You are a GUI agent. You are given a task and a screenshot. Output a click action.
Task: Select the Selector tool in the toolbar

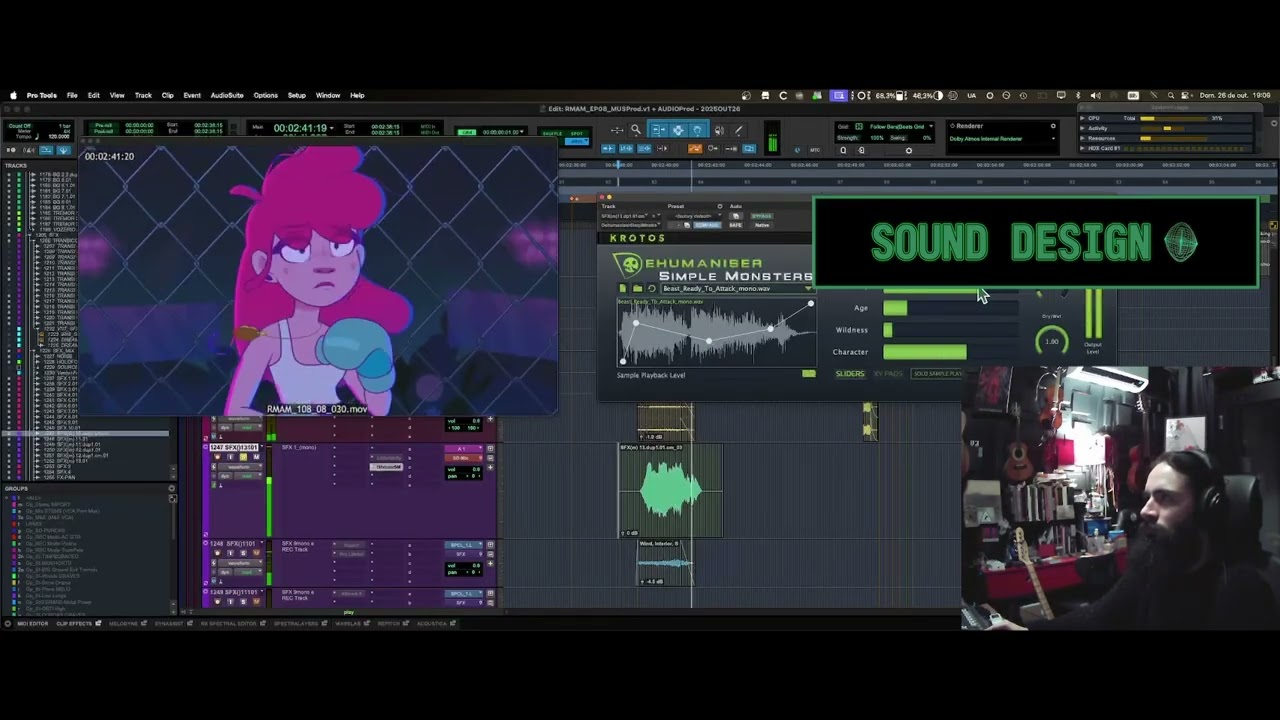point(678,130)
